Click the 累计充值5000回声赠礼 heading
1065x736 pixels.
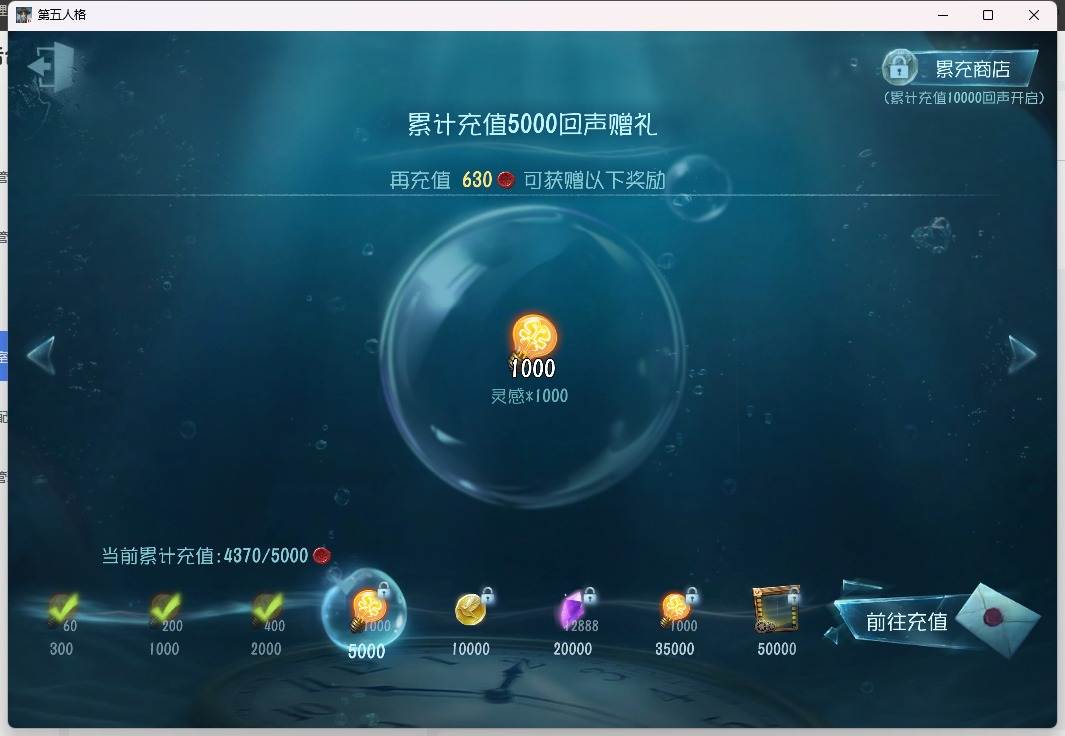[x=532, y=124]
